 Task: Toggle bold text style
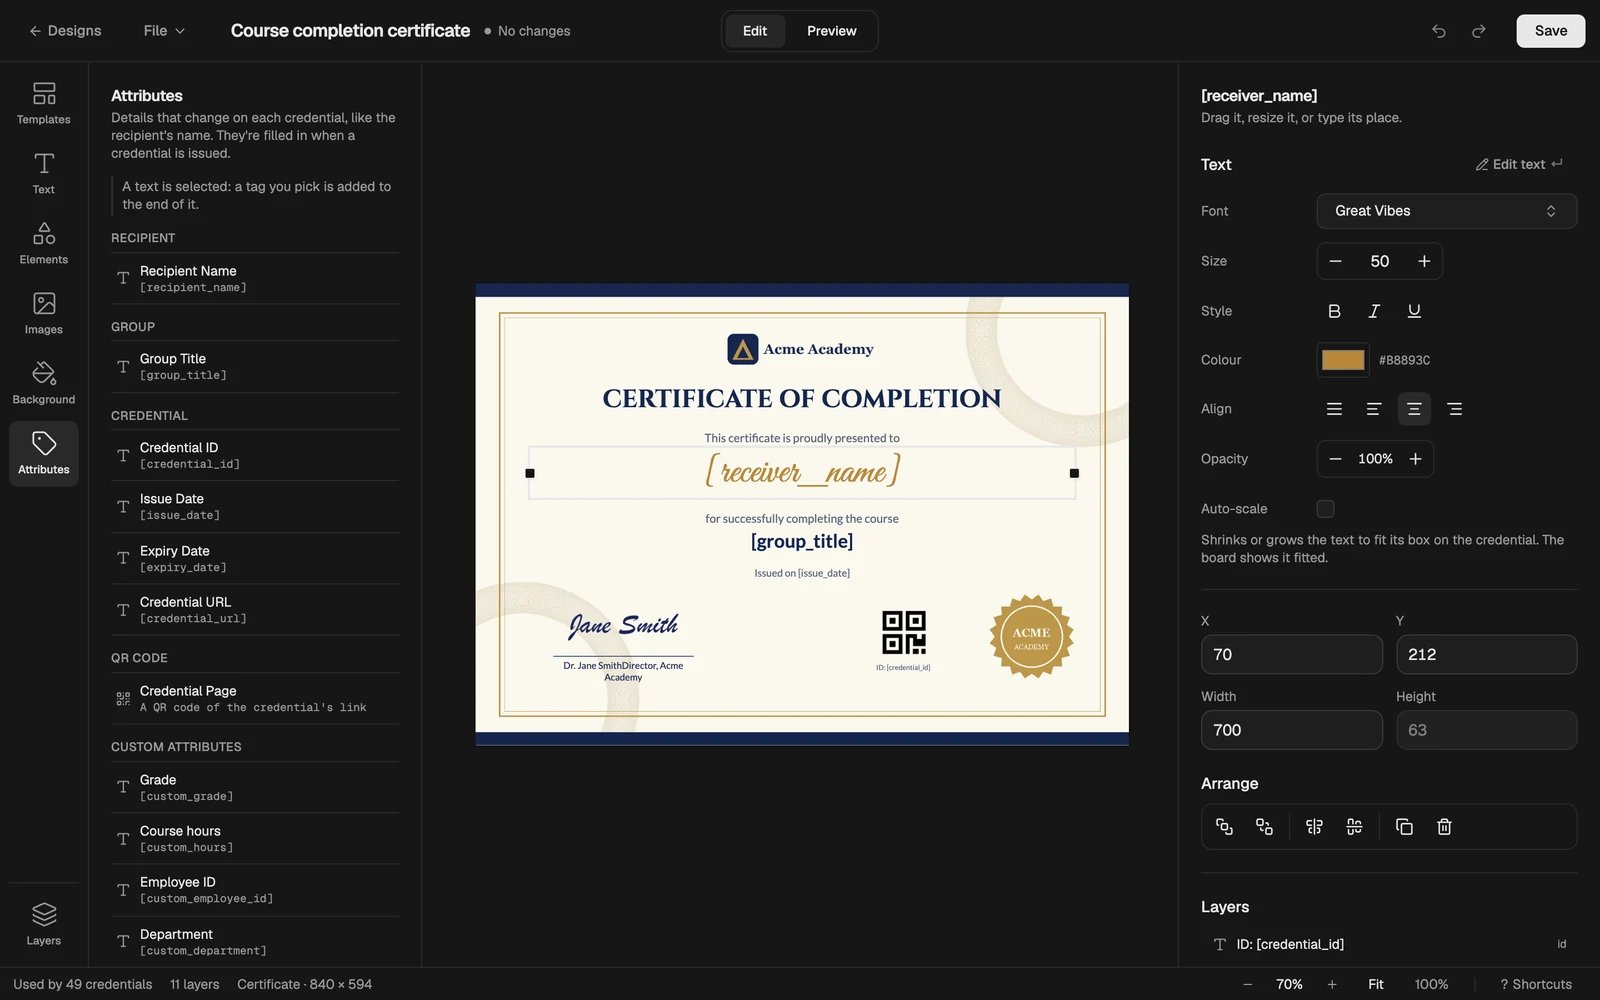click(1334, 311)
